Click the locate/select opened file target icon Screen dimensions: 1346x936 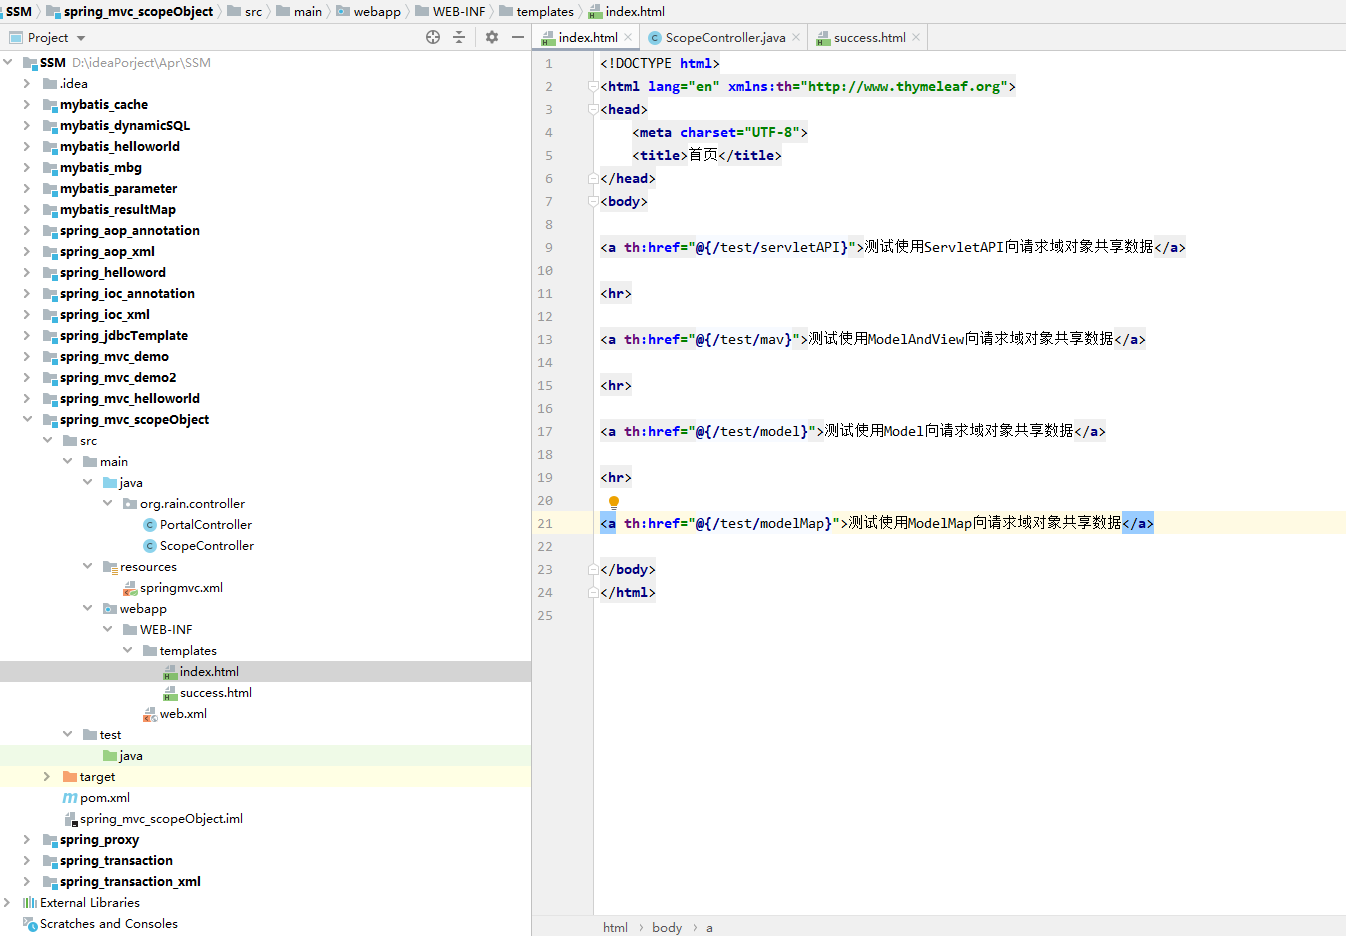point(433,37)
